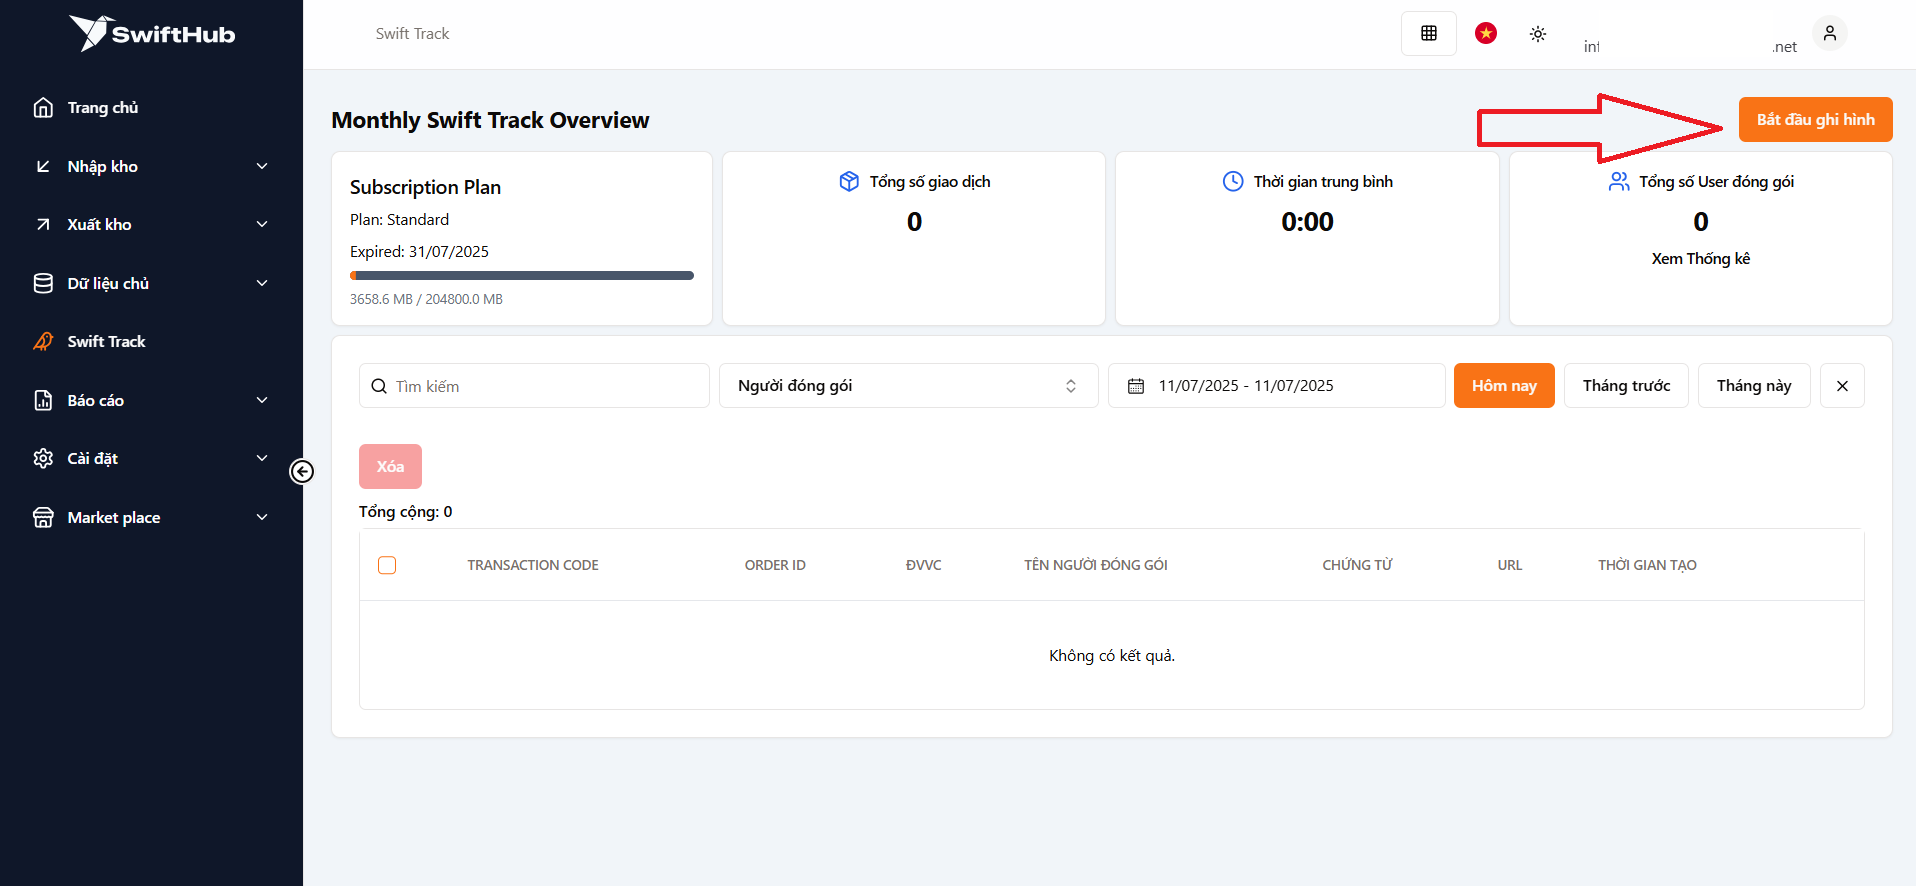
Task: Filter by Tháng trước button
Action: click(1626, 386)
